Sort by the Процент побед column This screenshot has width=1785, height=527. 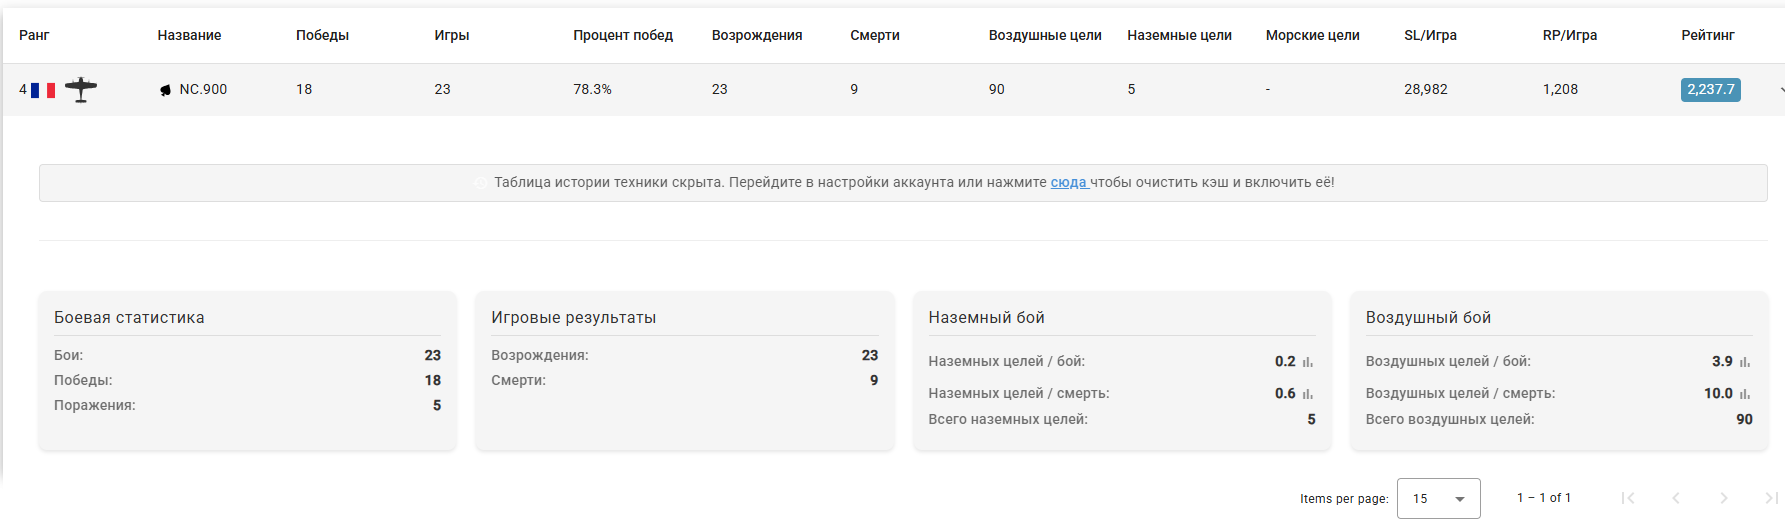click(x=622, y=35)
